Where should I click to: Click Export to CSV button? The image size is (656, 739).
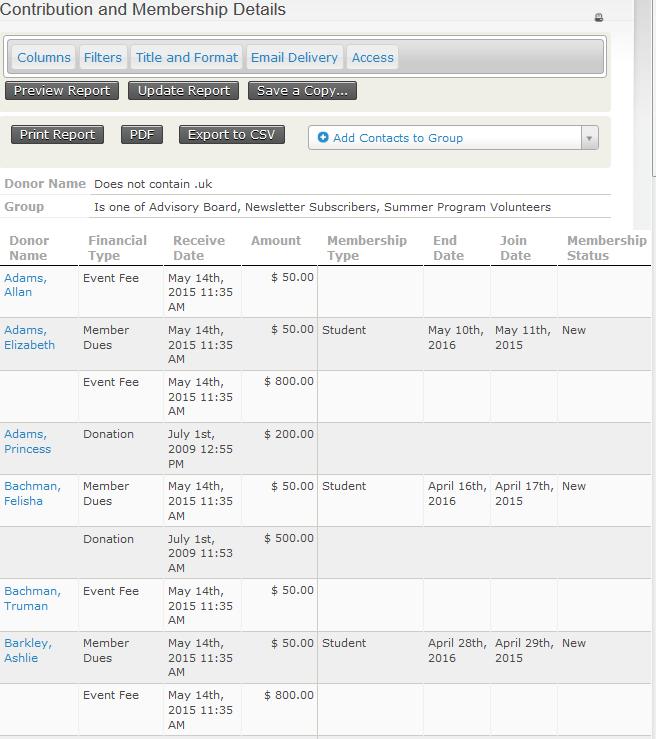pyautogui.click(x=232, y=135)
